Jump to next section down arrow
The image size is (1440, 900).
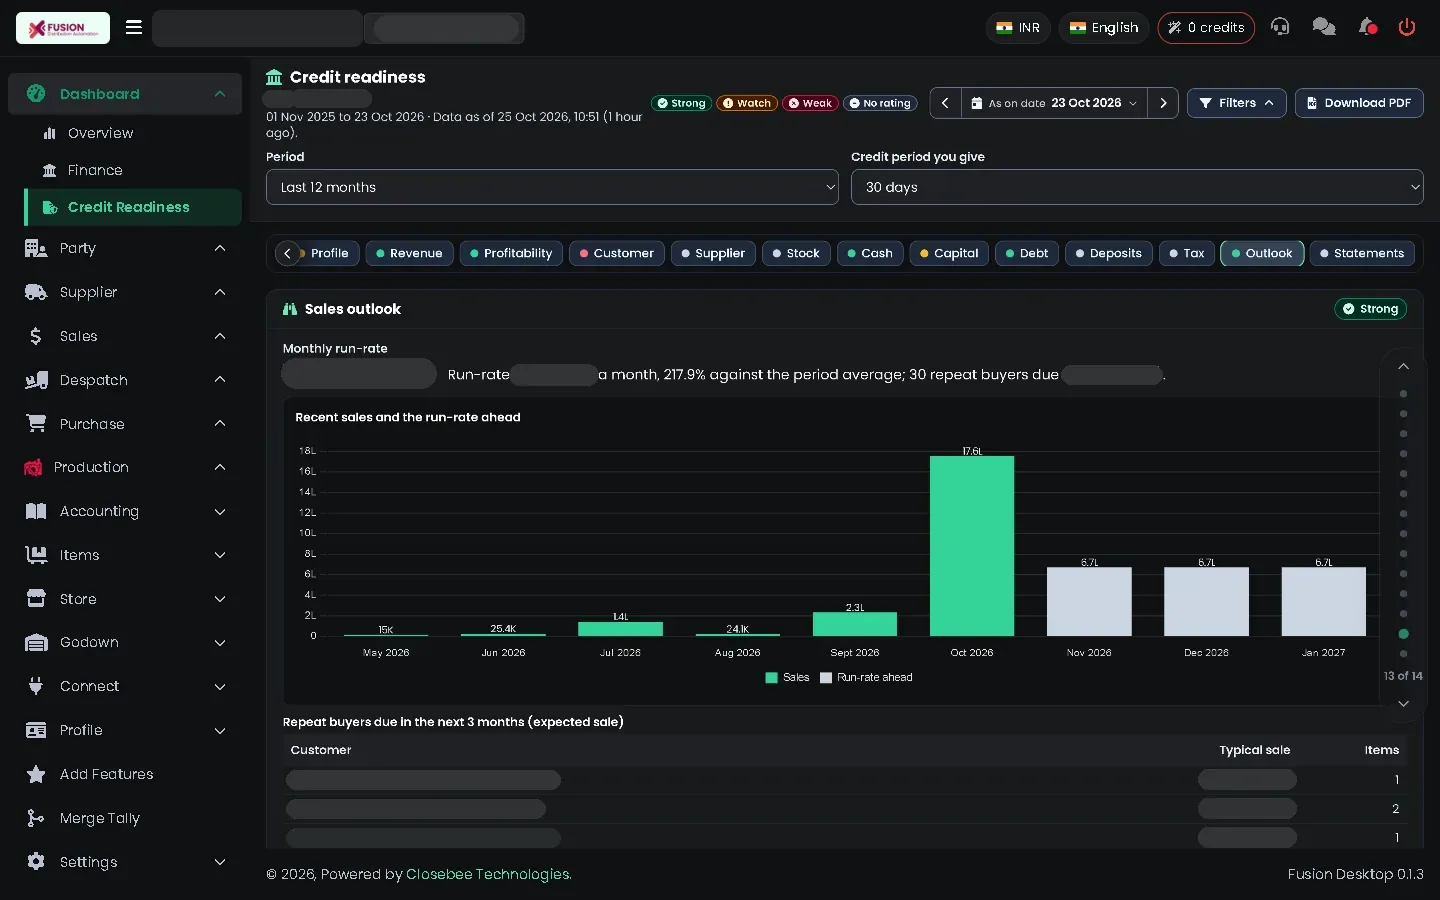[x=1403, y=704]
